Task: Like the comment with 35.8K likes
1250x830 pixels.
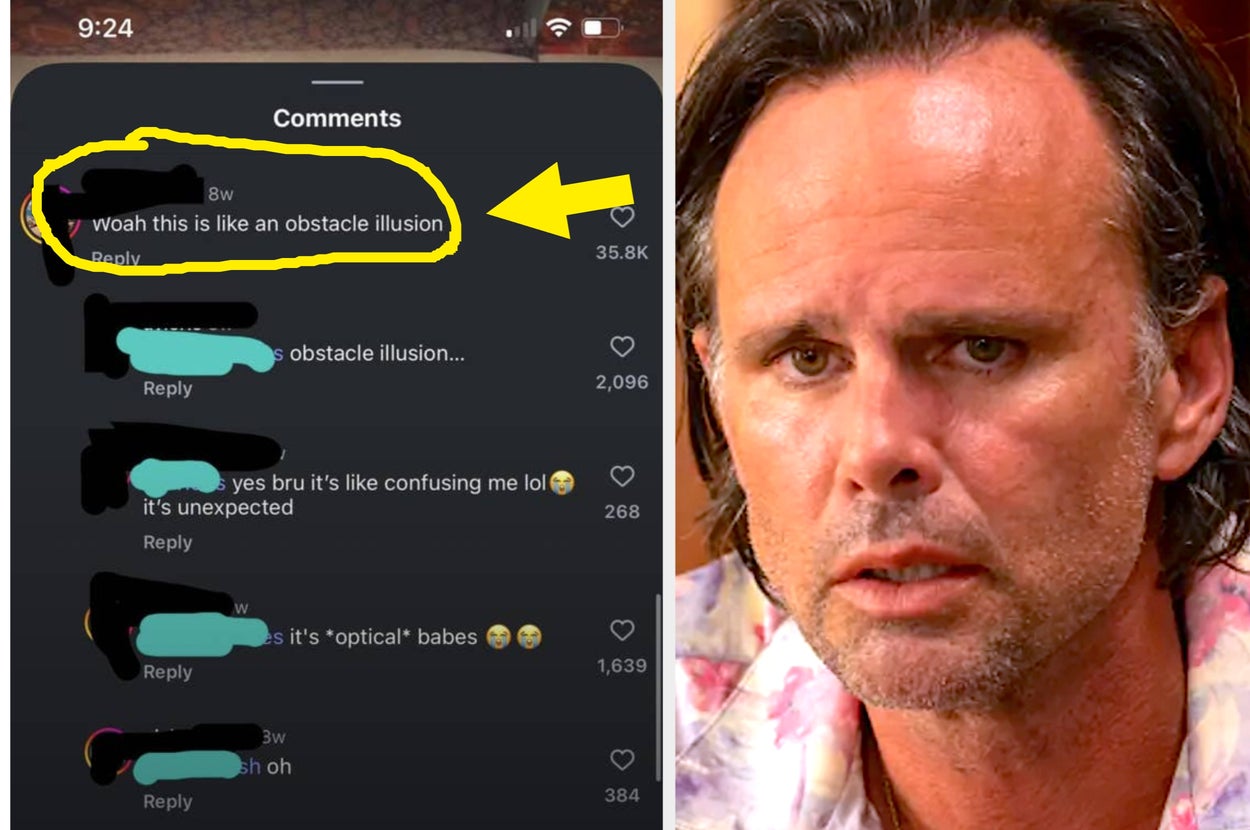Action: coord(622,217)
